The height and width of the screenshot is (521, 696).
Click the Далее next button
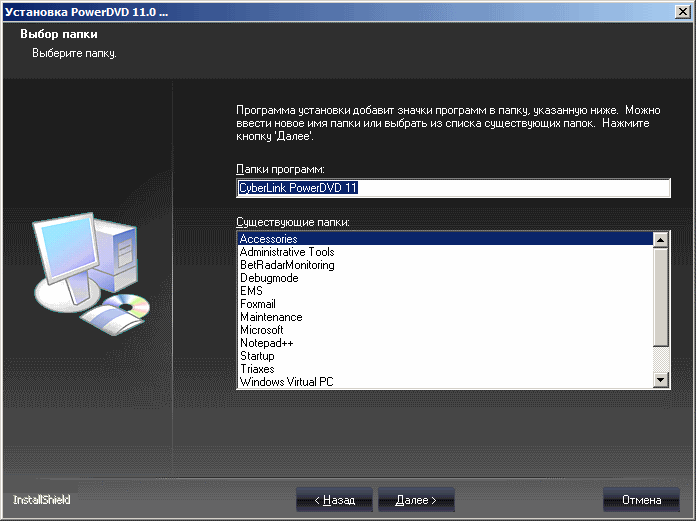[x=416, y=500]
